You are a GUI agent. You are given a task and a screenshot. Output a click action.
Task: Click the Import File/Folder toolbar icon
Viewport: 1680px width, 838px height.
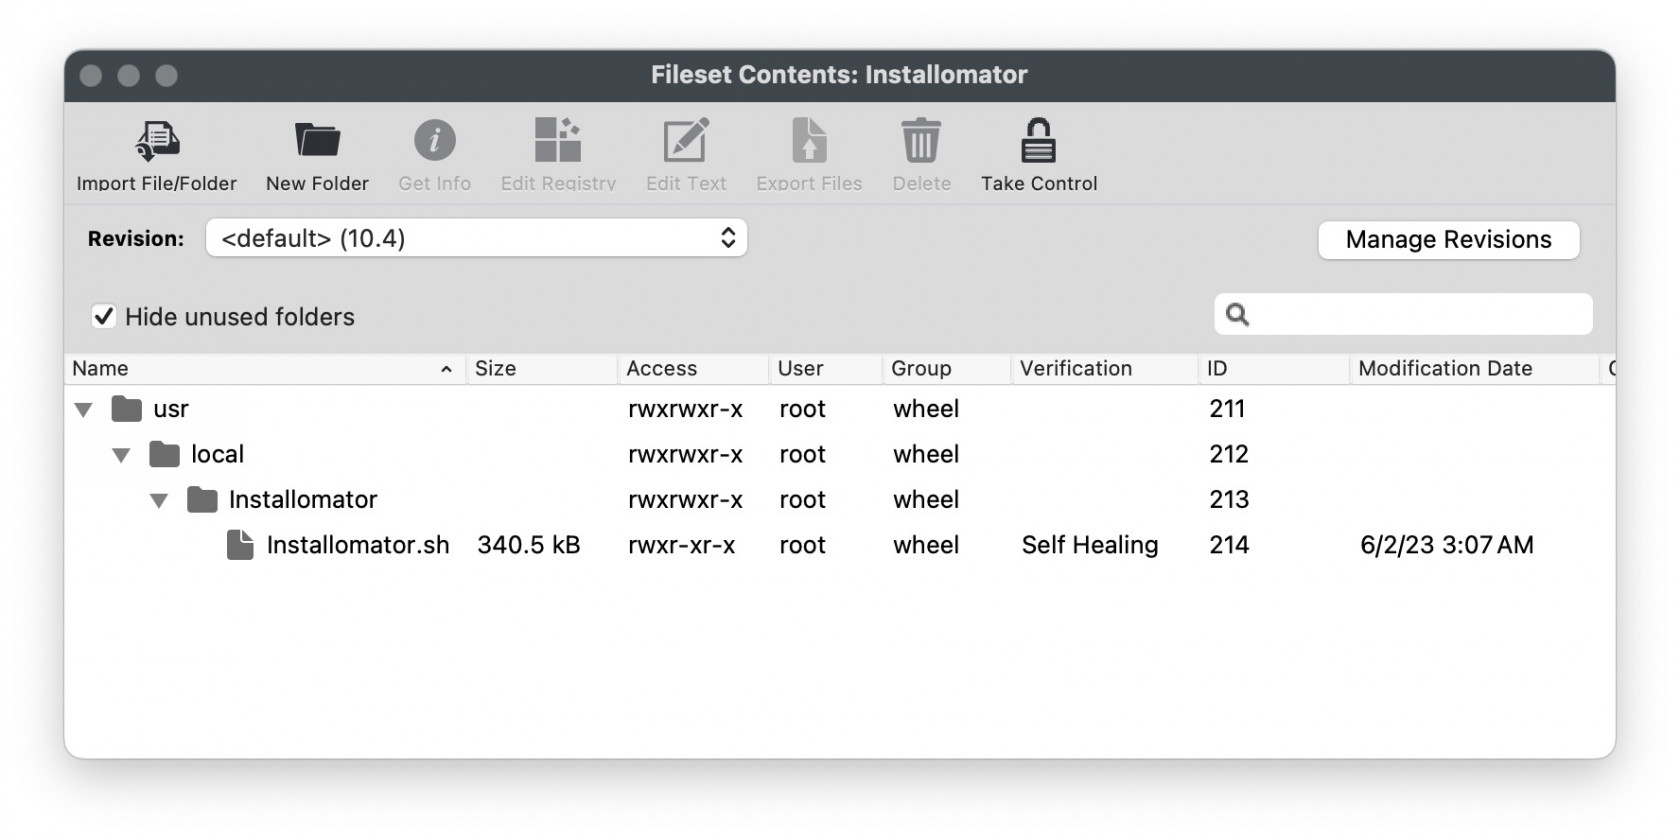157,141
